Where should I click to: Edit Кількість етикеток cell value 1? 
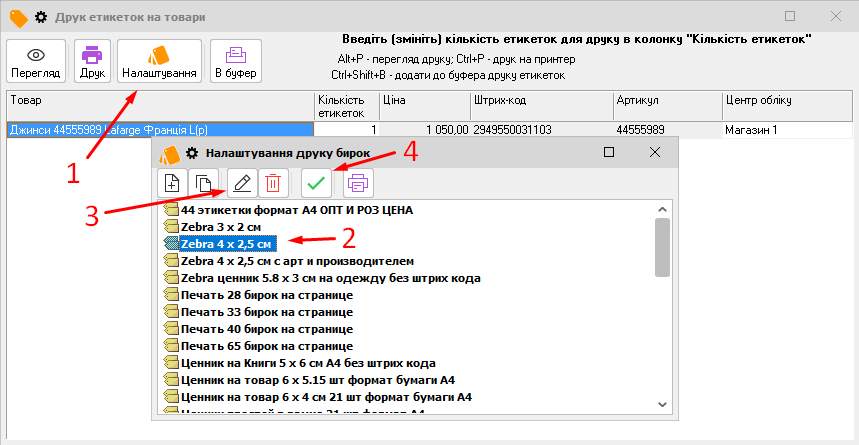pos(345,130)
